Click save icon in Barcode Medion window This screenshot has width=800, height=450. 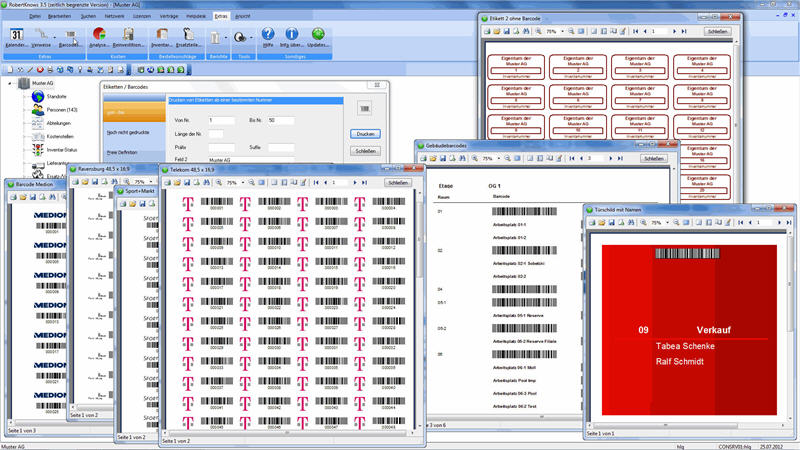click(x=33, y=197)
